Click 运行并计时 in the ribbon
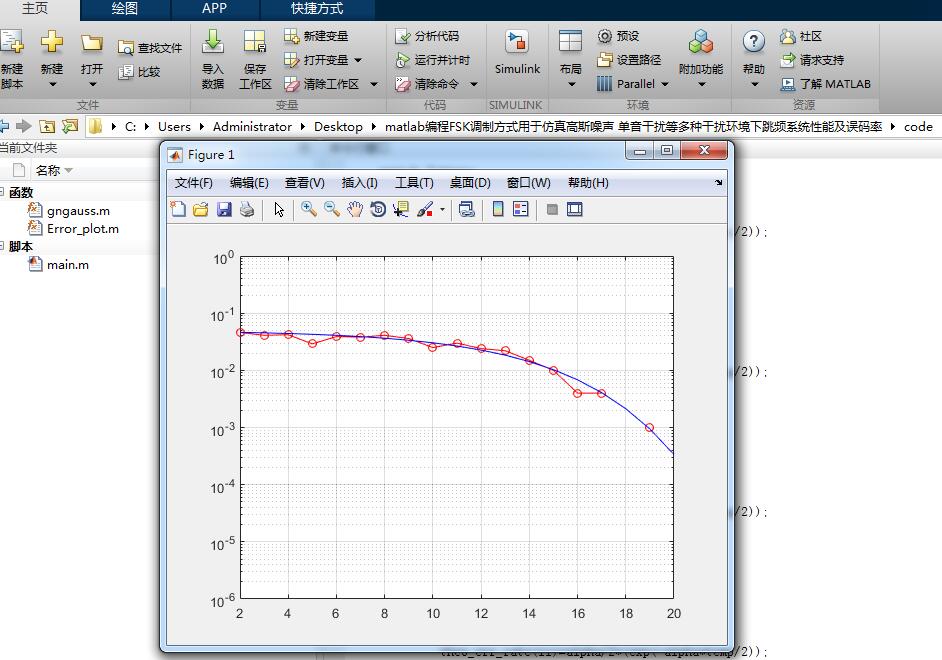The width and height of the screenshot is (942, 660). click(433, 60)
